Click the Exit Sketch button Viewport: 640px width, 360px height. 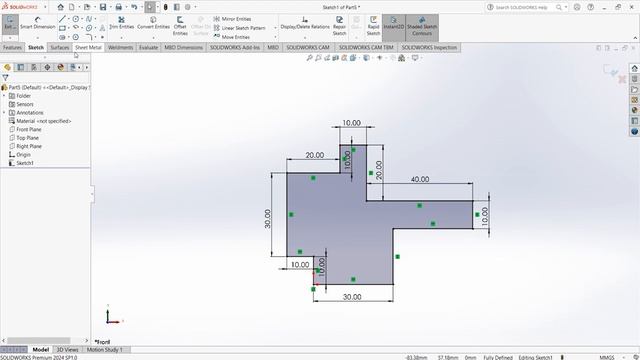coord(10,24)
